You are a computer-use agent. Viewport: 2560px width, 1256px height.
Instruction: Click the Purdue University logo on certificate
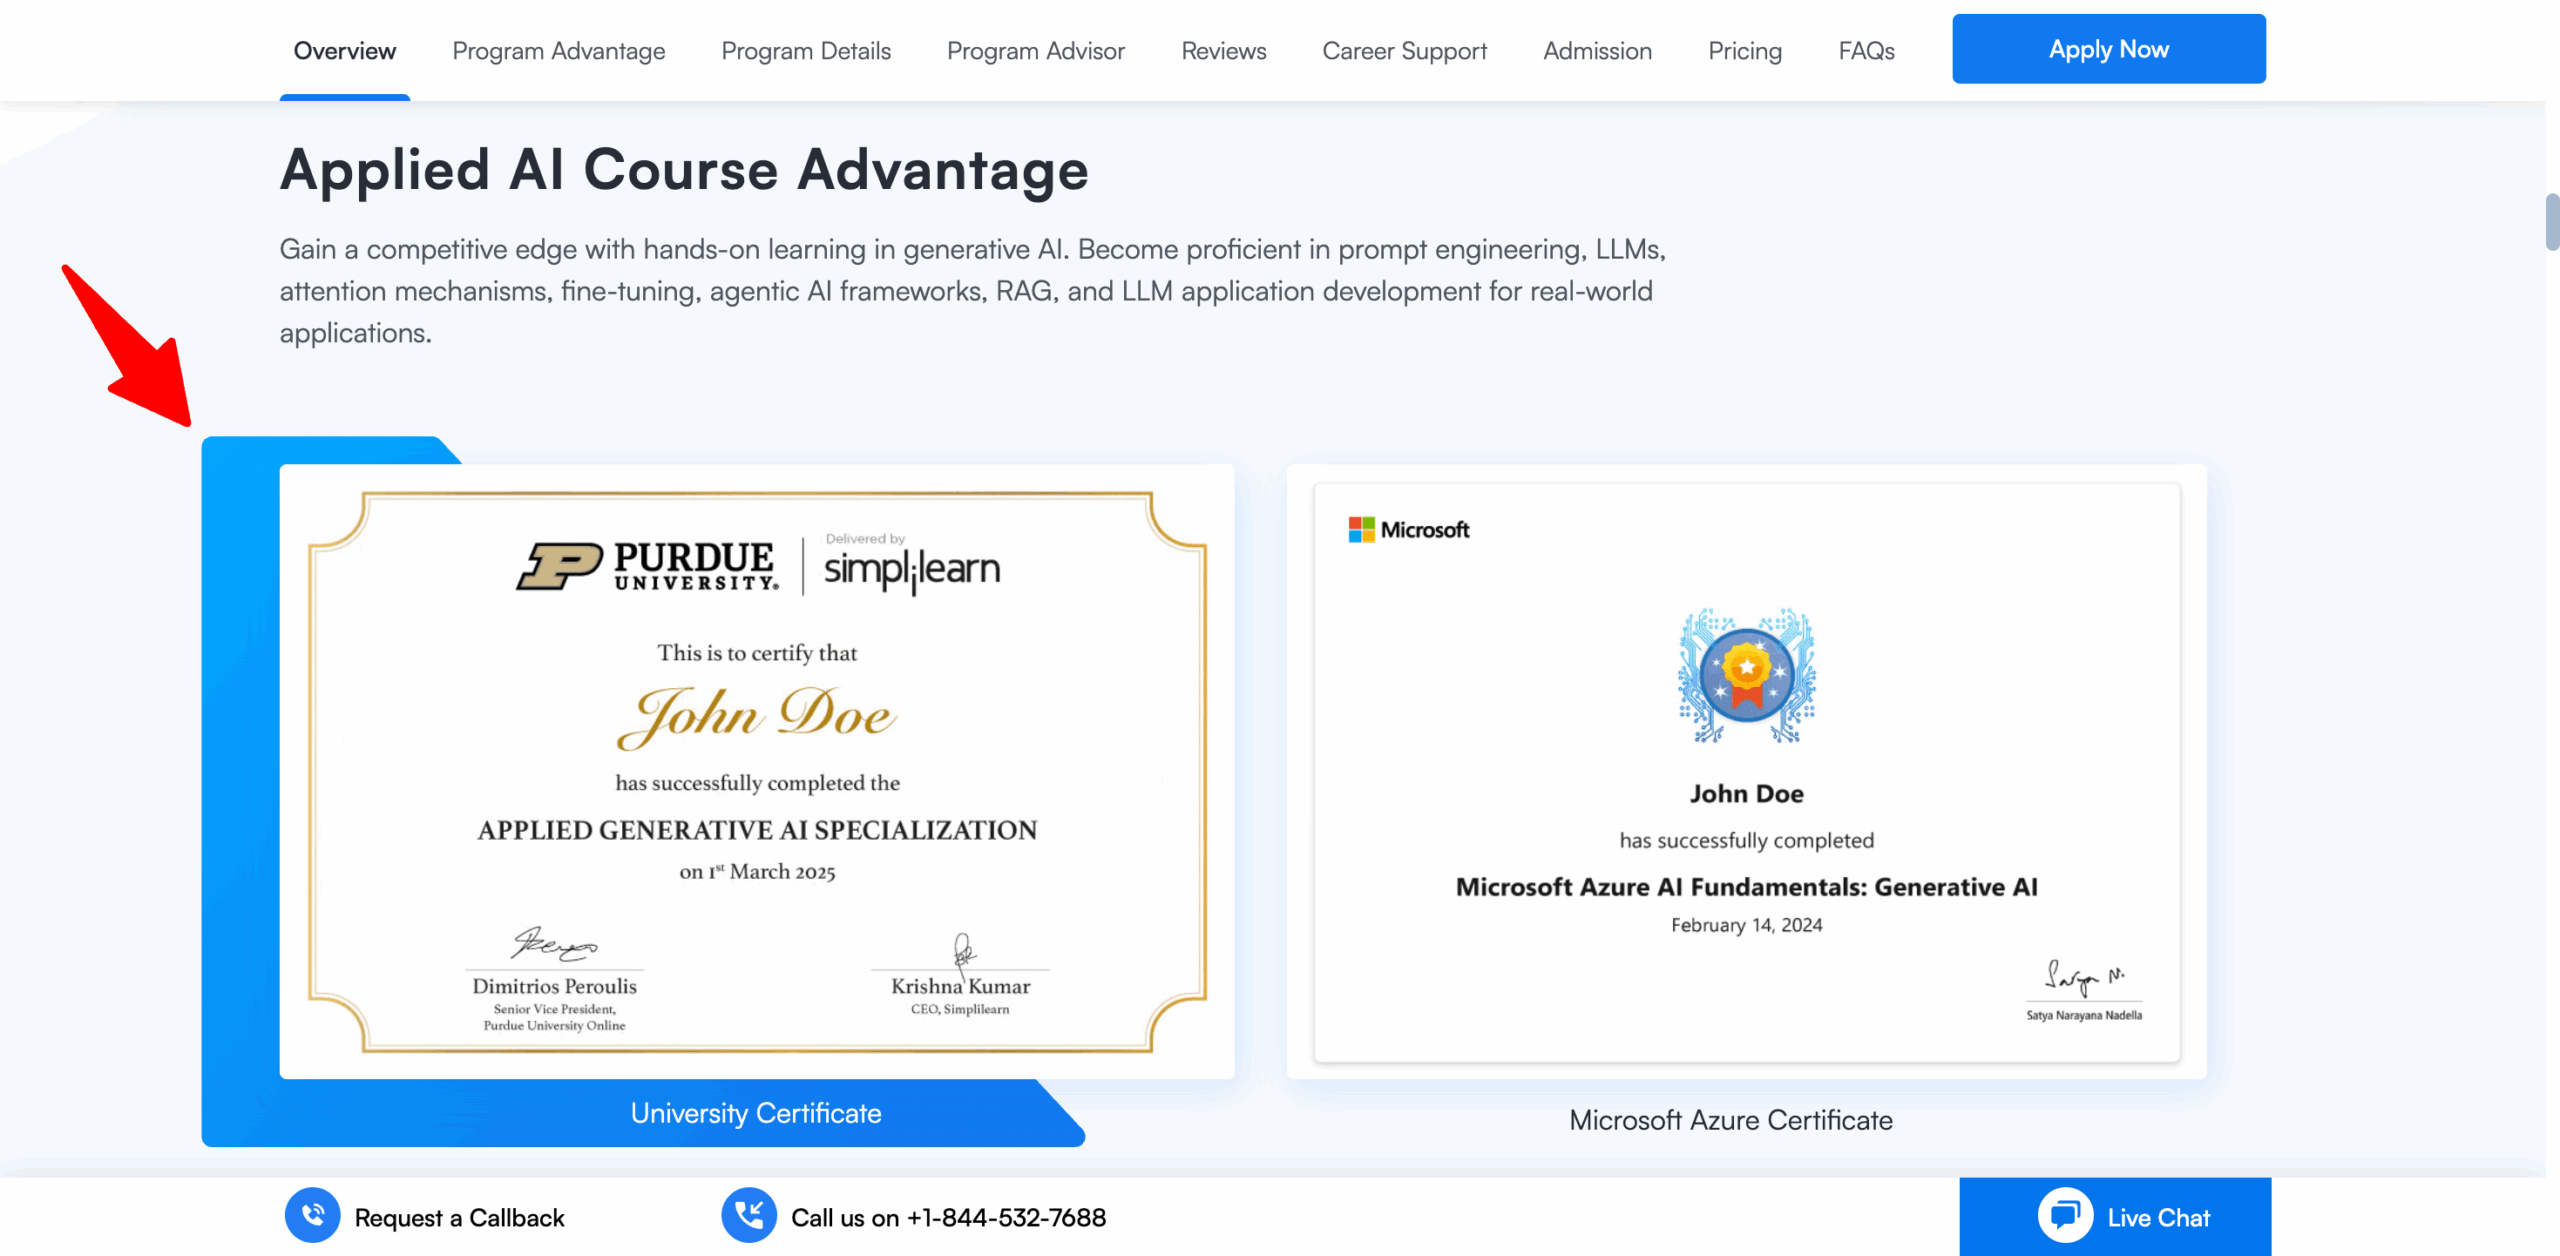[646, 566]
